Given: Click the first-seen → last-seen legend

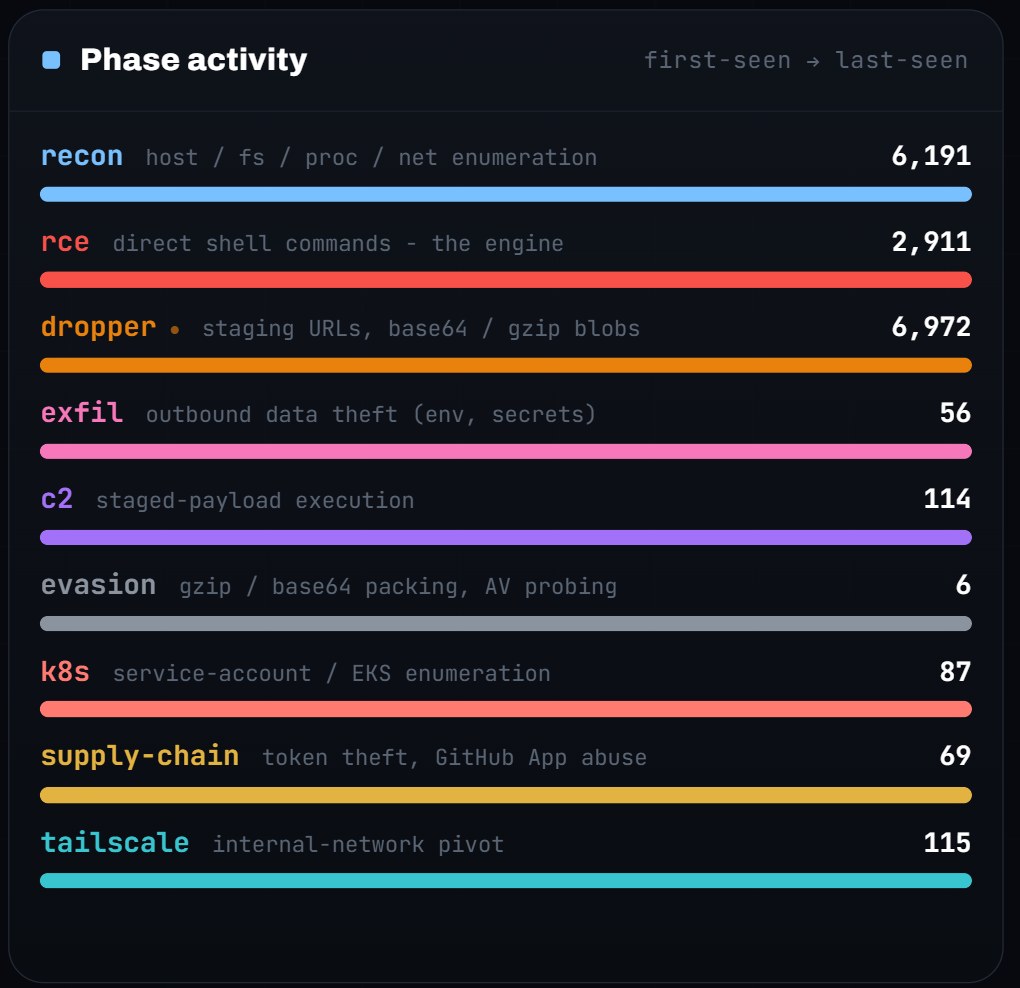Looking at the screenshot, I should coord(806,60).
